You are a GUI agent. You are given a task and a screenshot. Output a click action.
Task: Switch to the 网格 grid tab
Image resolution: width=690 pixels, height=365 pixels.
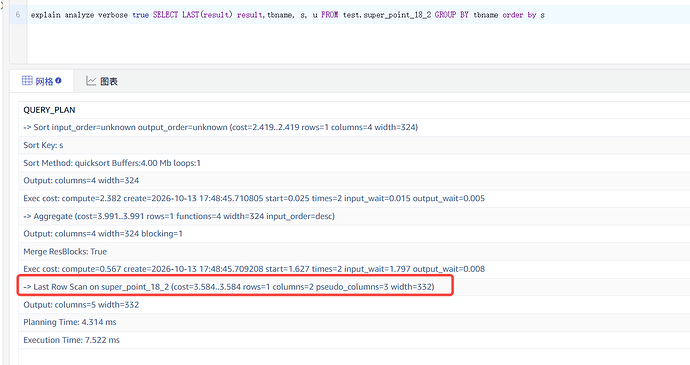42,81
